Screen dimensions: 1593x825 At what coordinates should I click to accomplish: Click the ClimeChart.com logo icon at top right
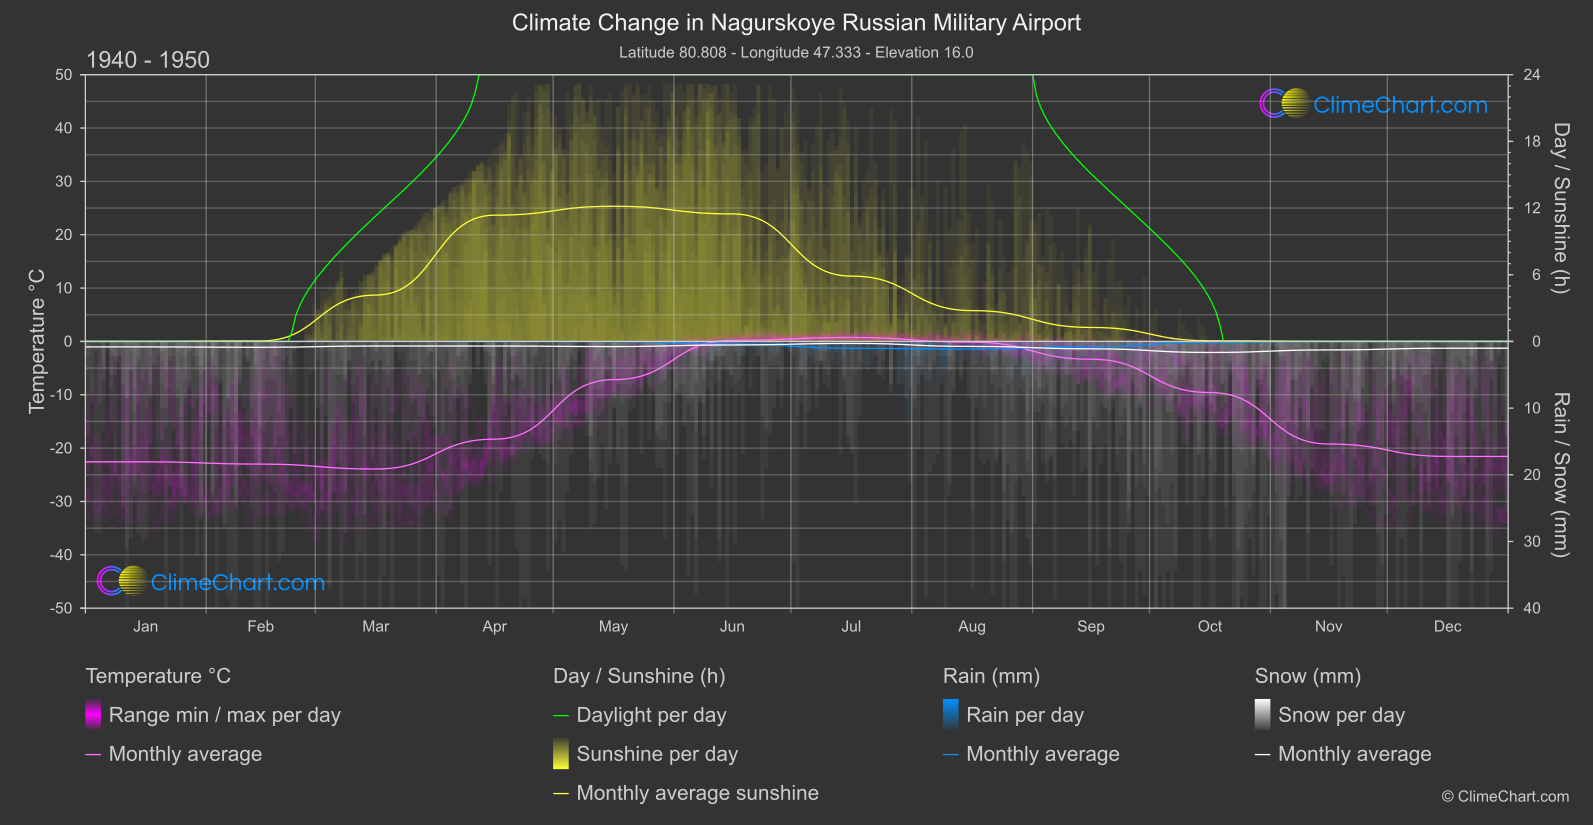click(x=1285, y=104)
